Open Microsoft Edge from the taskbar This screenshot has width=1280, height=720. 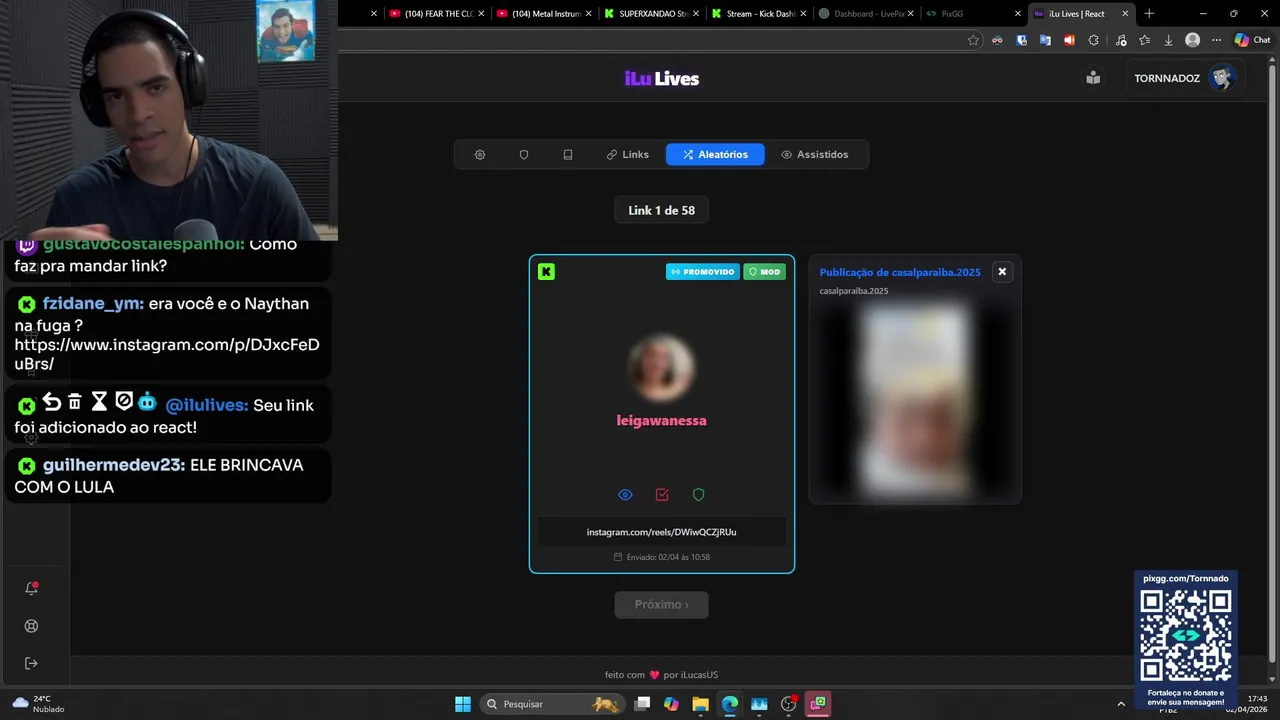coord(730,704)
